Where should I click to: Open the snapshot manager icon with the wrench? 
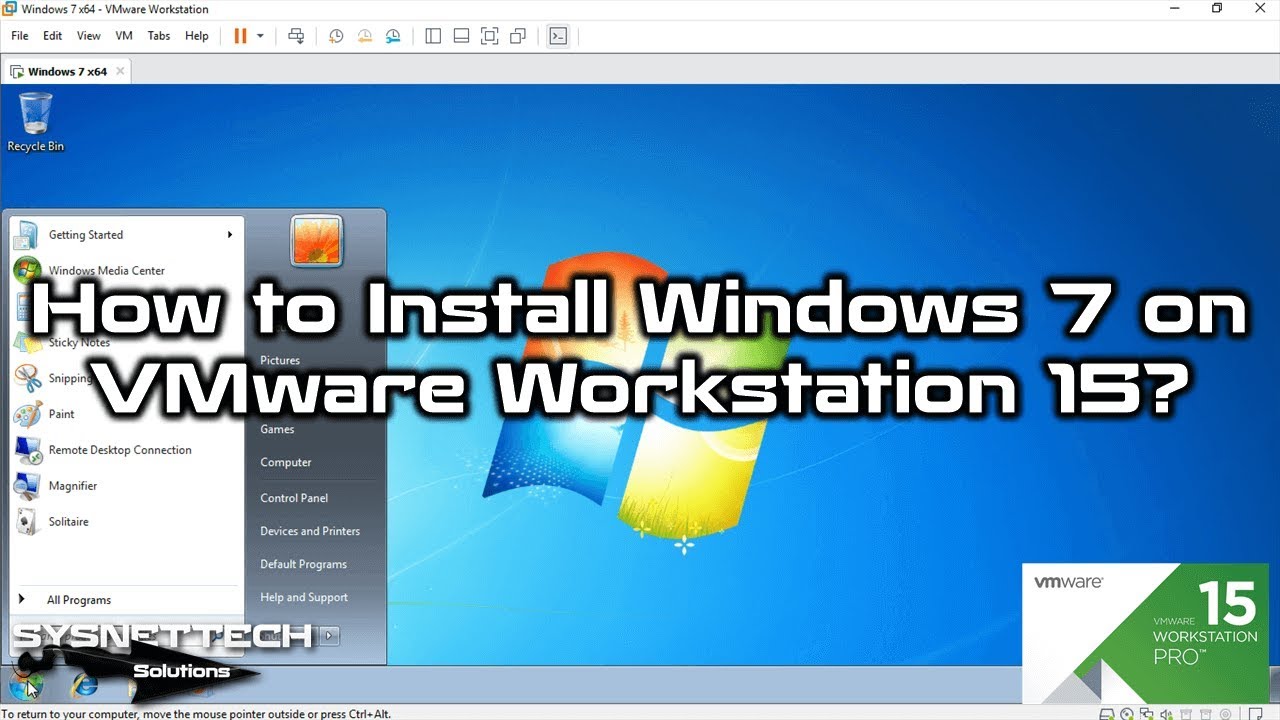[x=394, y=36]
